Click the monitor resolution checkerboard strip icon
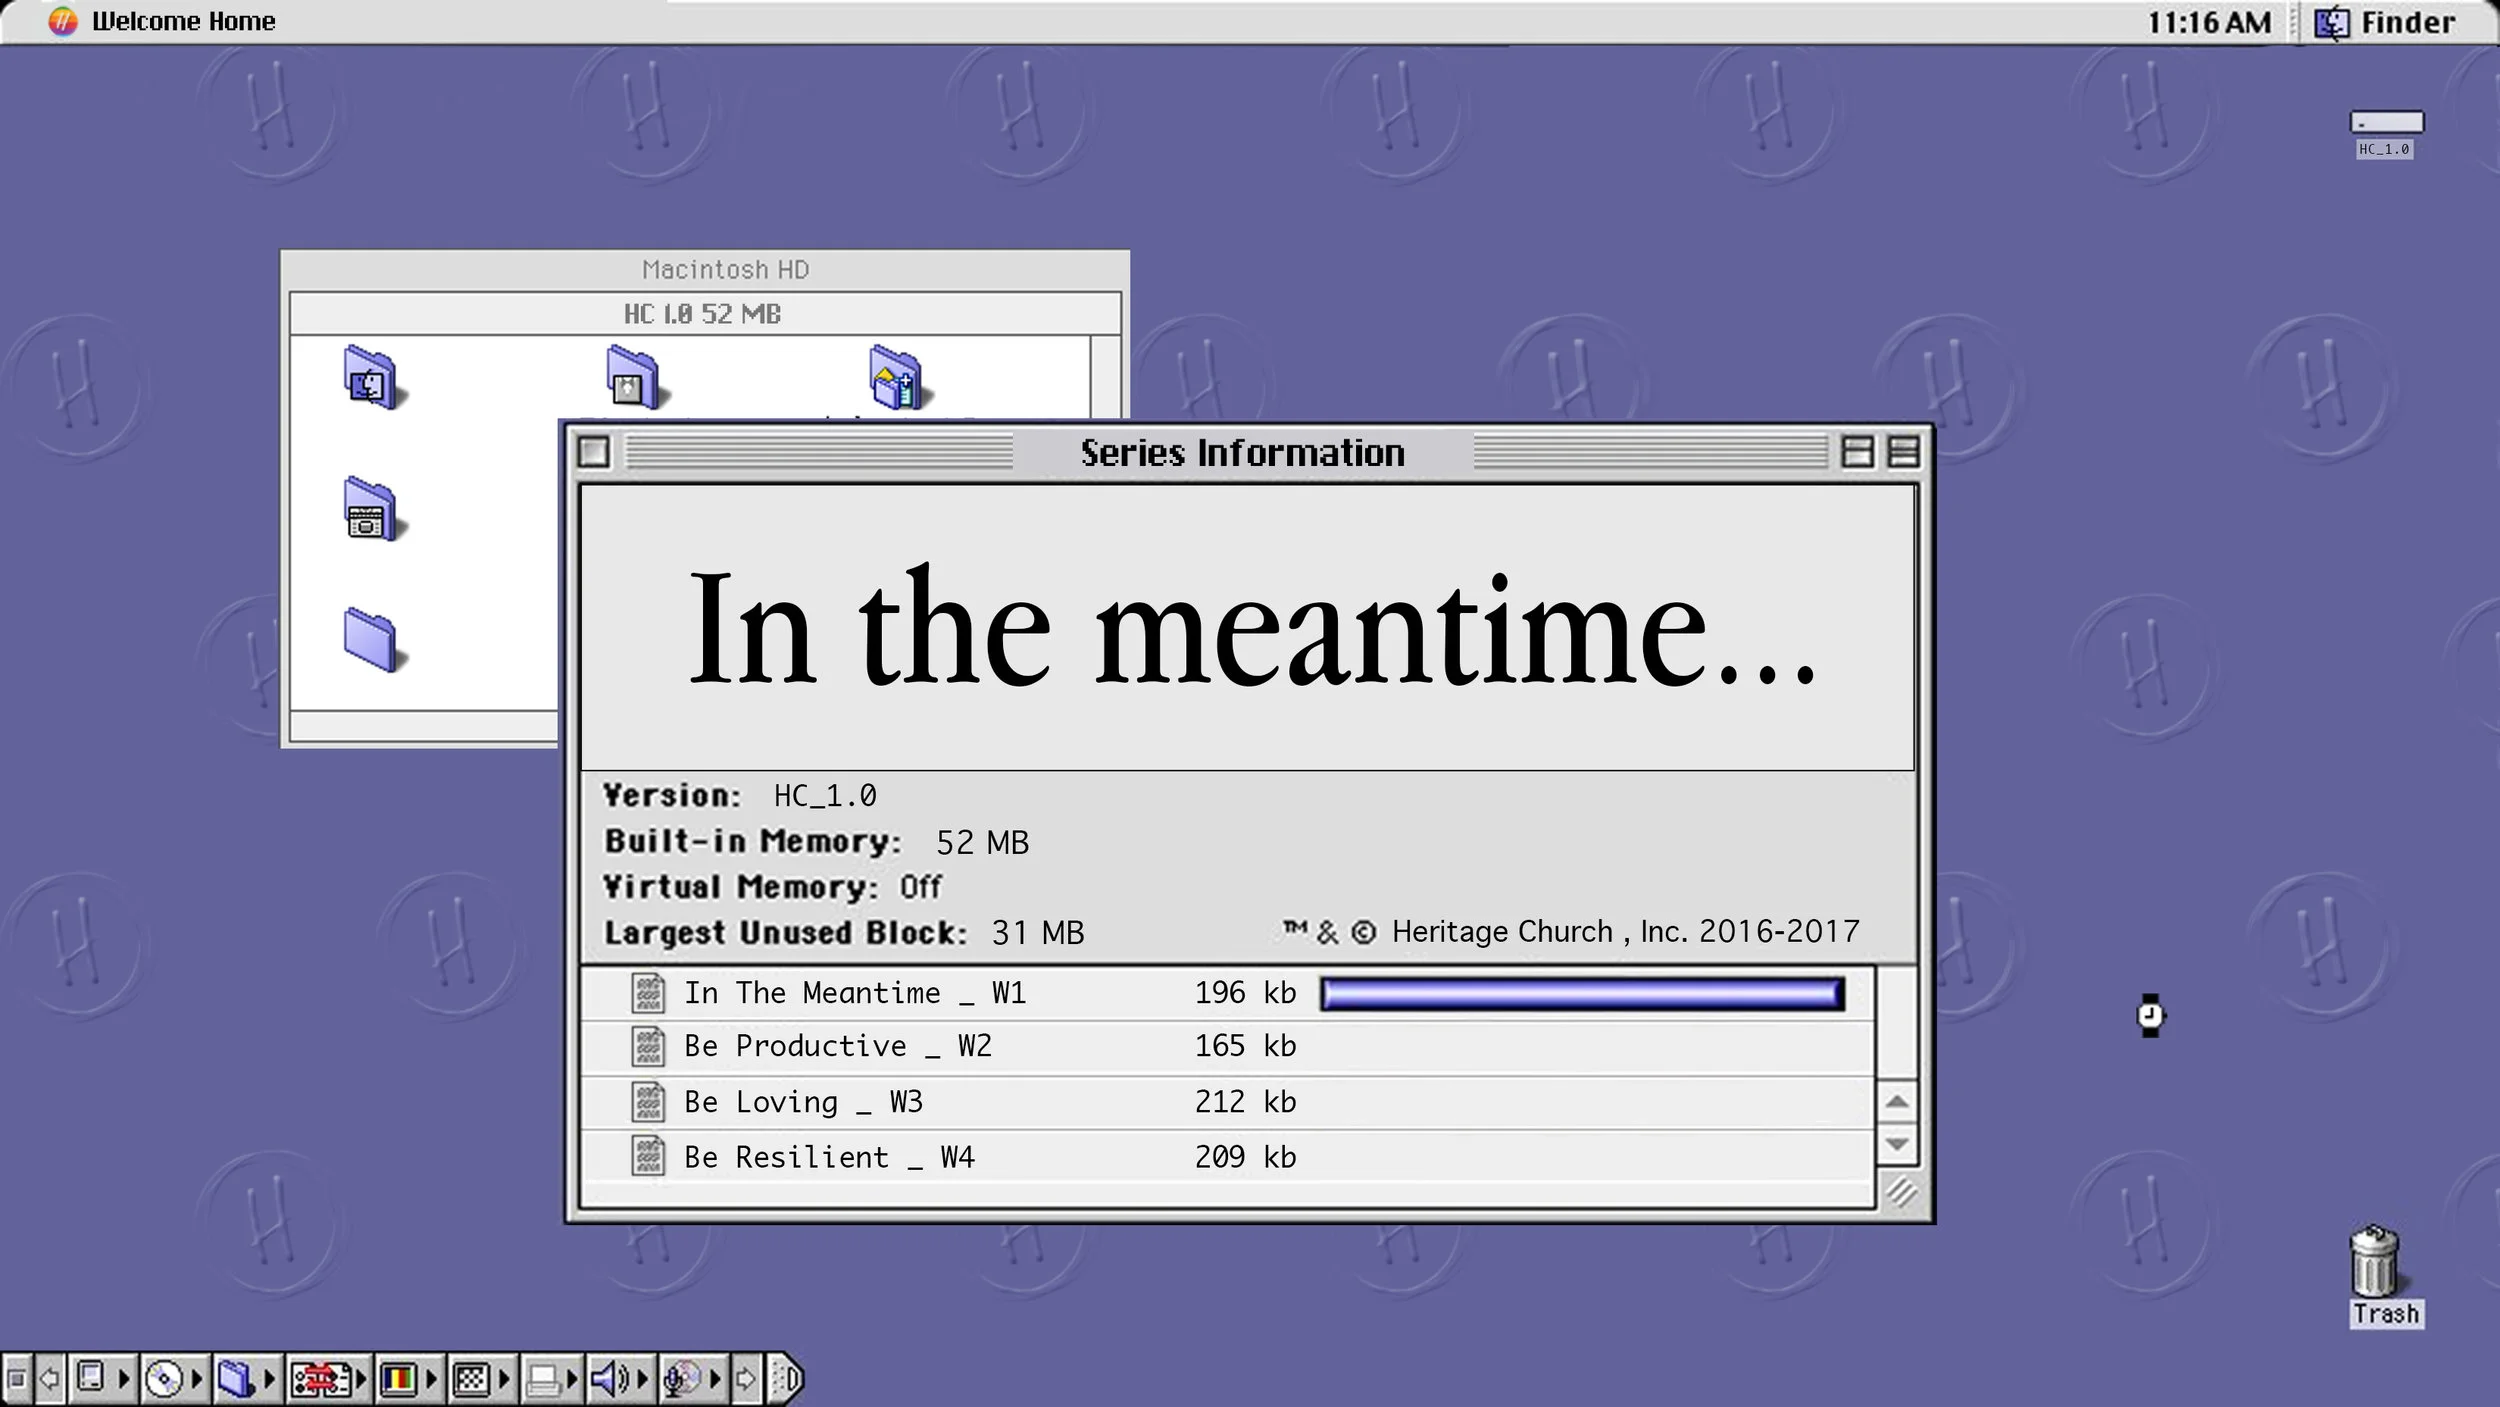 (x=470, y=1379)
